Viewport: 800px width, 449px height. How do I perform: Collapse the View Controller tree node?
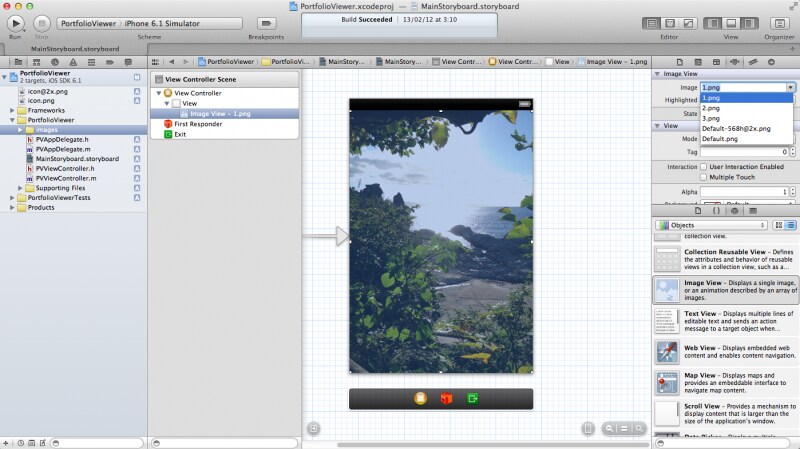[159, 93]
